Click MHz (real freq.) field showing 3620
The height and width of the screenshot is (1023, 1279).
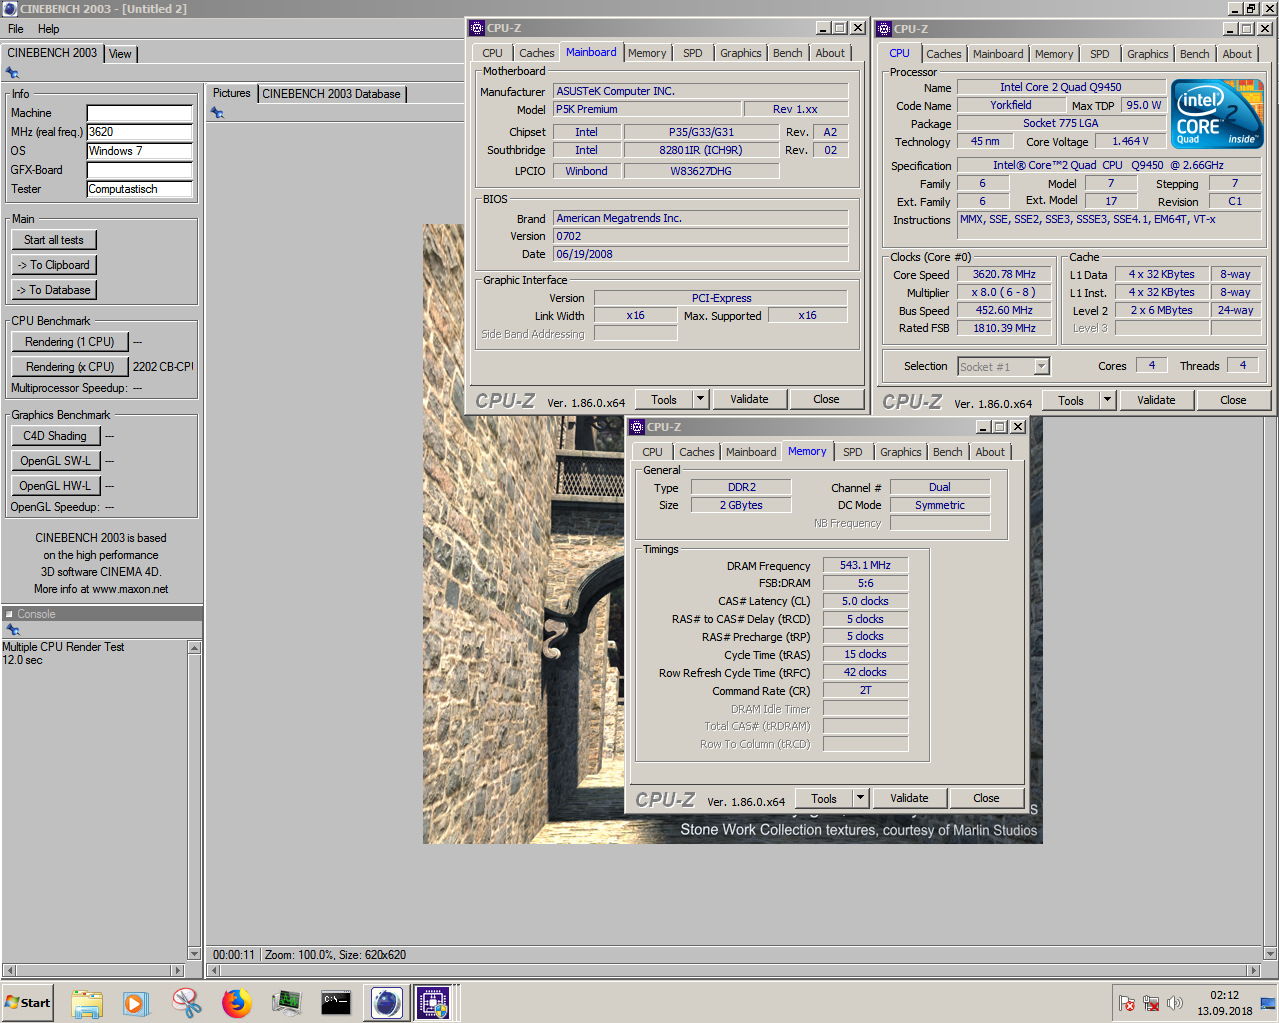pyautogui.click(x=139, y=132)
